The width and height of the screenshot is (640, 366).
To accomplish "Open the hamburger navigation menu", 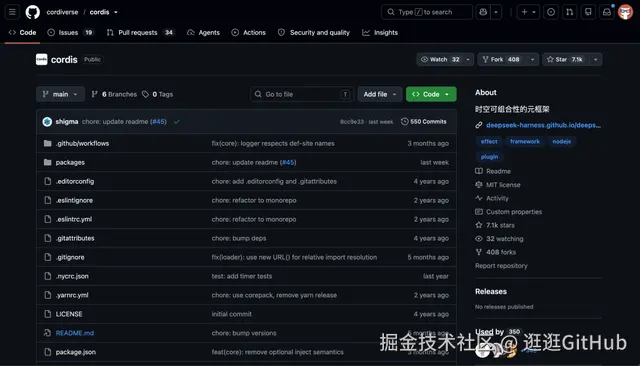I will pyautogui.click(x=12, y=12).
